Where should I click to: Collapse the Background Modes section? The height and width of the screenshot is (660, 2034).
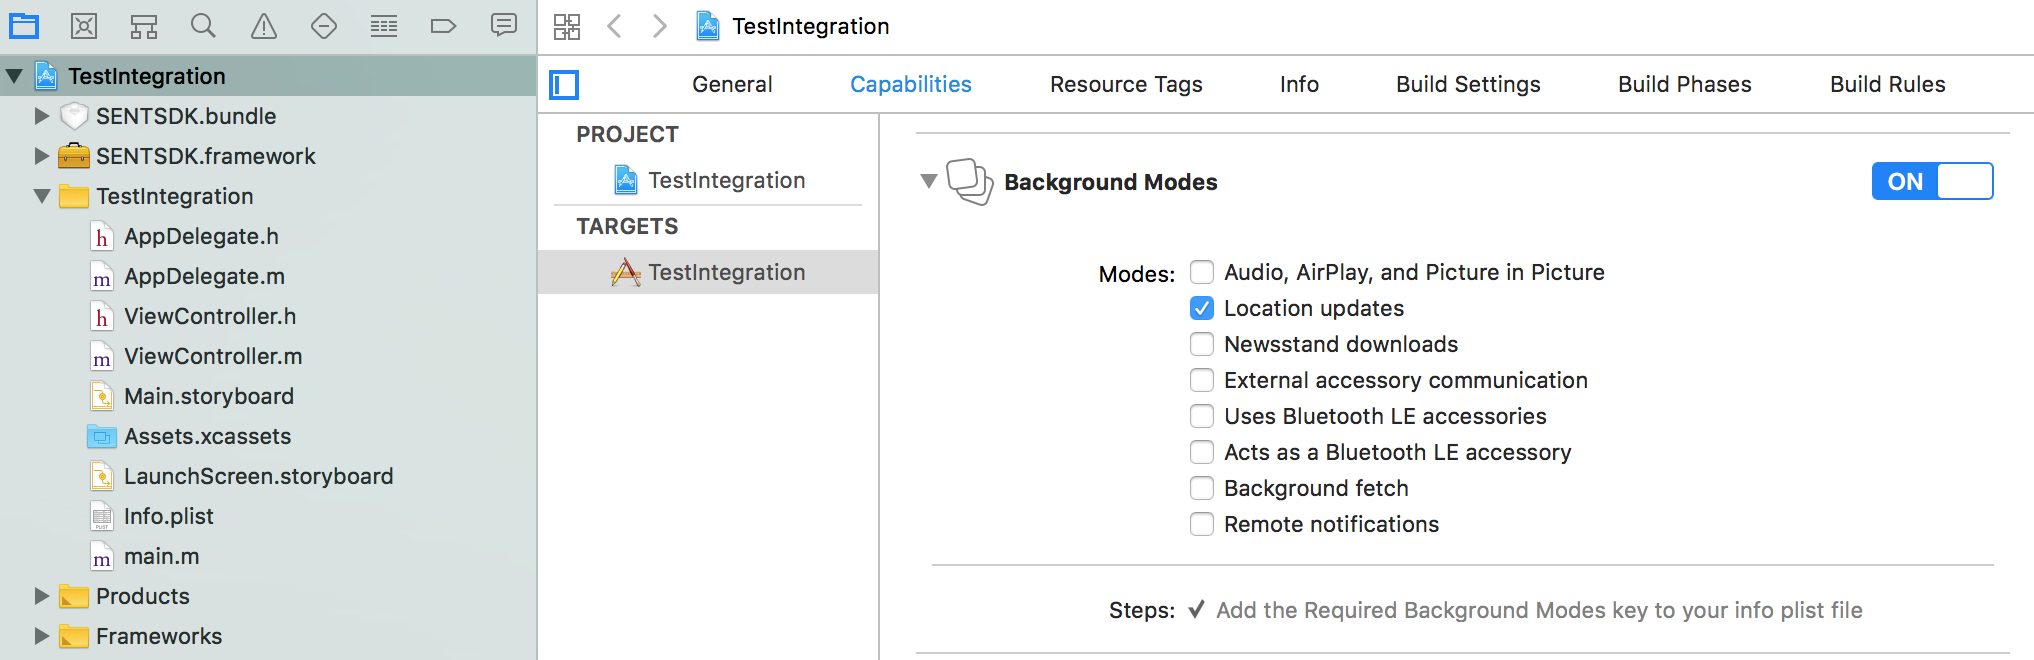(929, 181)
